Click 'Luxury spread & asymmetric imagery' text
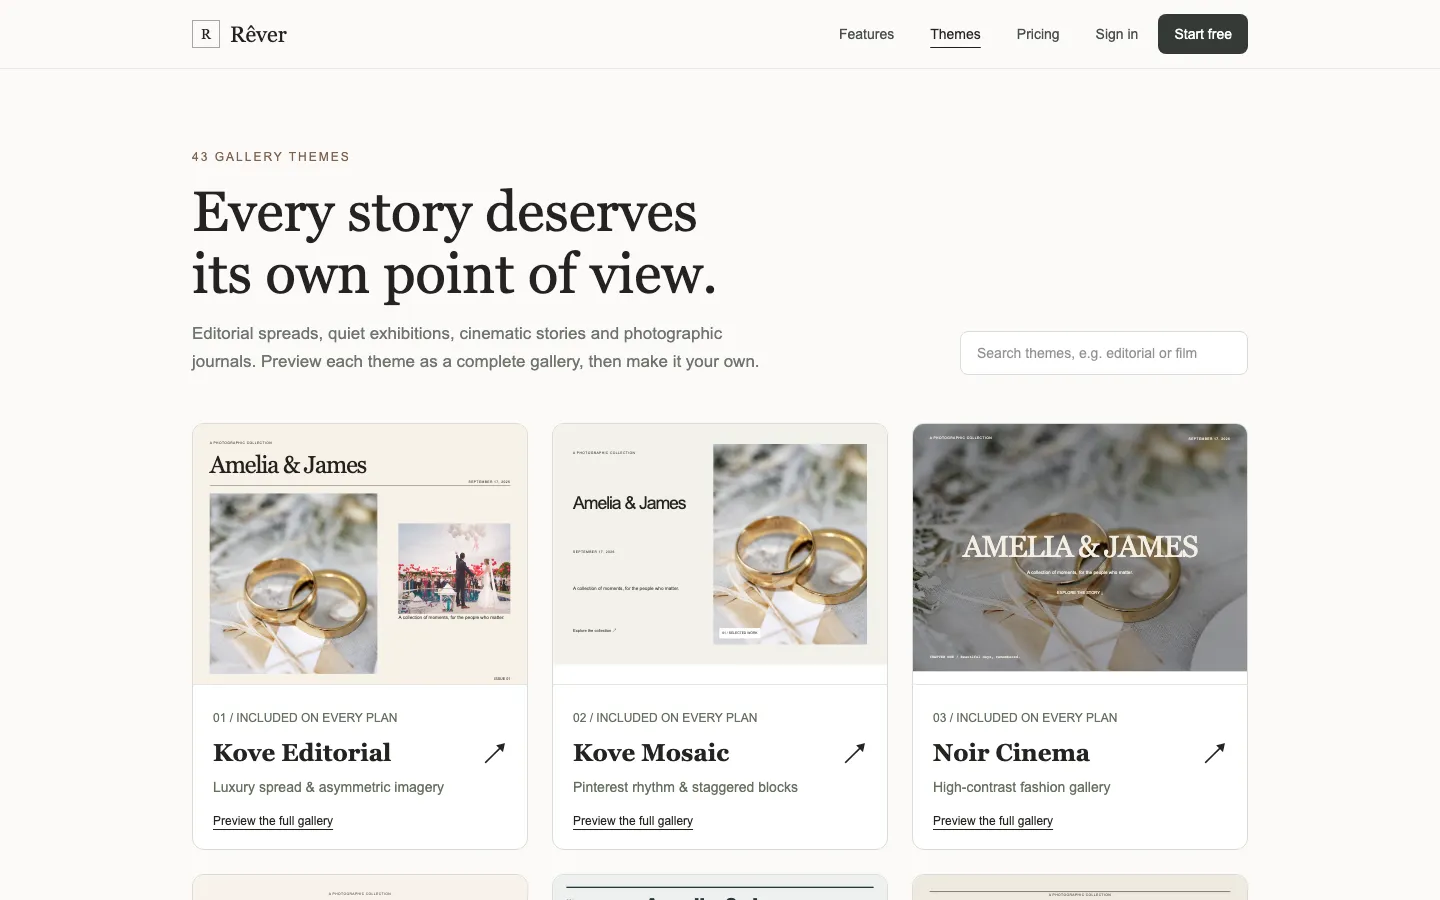Image resolution: width=1440 pixels, height=900 pixels. pos(328,787)
